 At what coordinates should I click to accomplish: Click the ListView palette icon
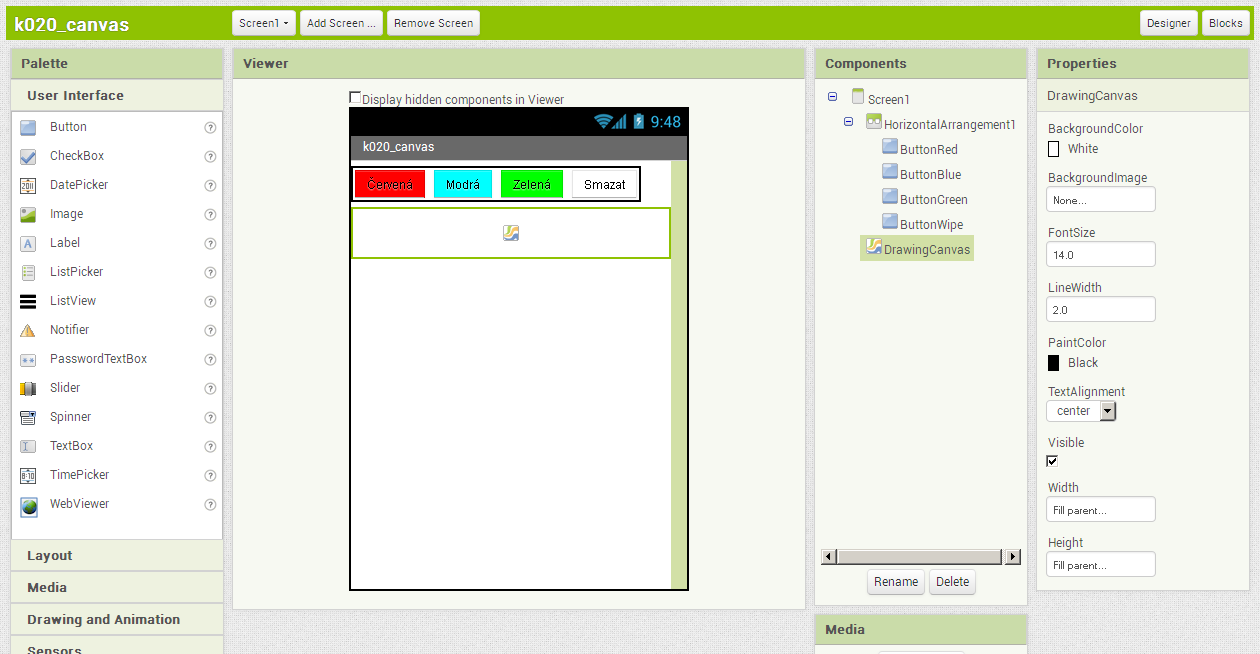point(28,302)
